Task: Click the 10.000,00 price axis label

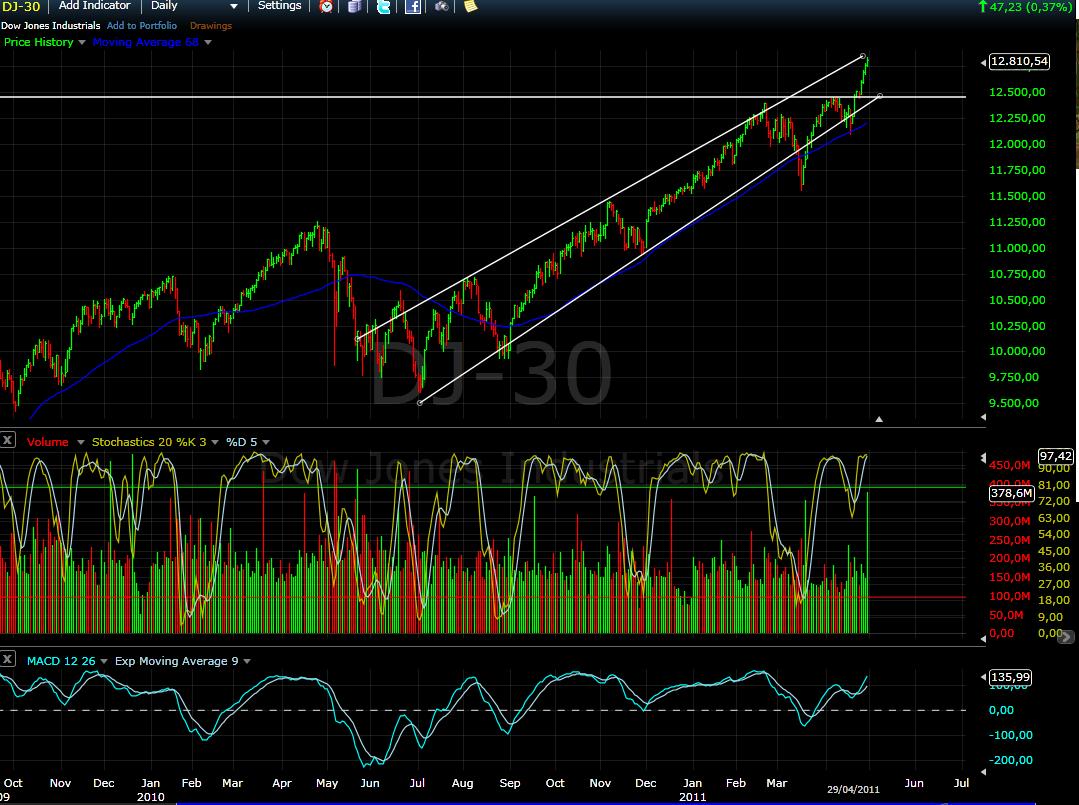Action: [1017, 351]
